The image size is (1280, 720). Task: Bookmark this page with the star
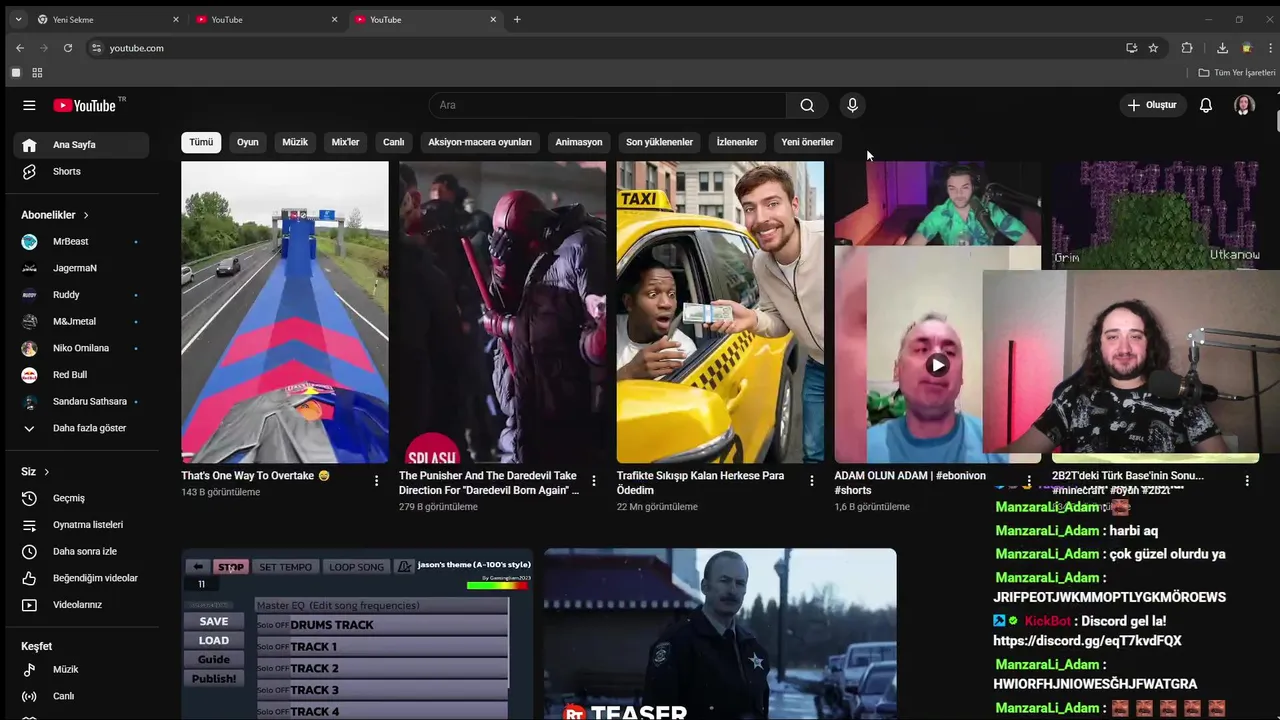(1153, 48)
